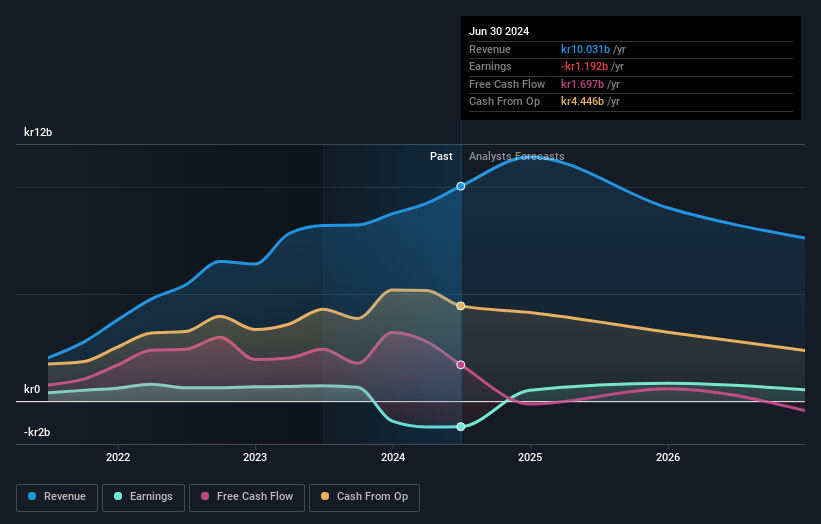Click the Revenue row label in tooltip

click(x=490, y=49)
